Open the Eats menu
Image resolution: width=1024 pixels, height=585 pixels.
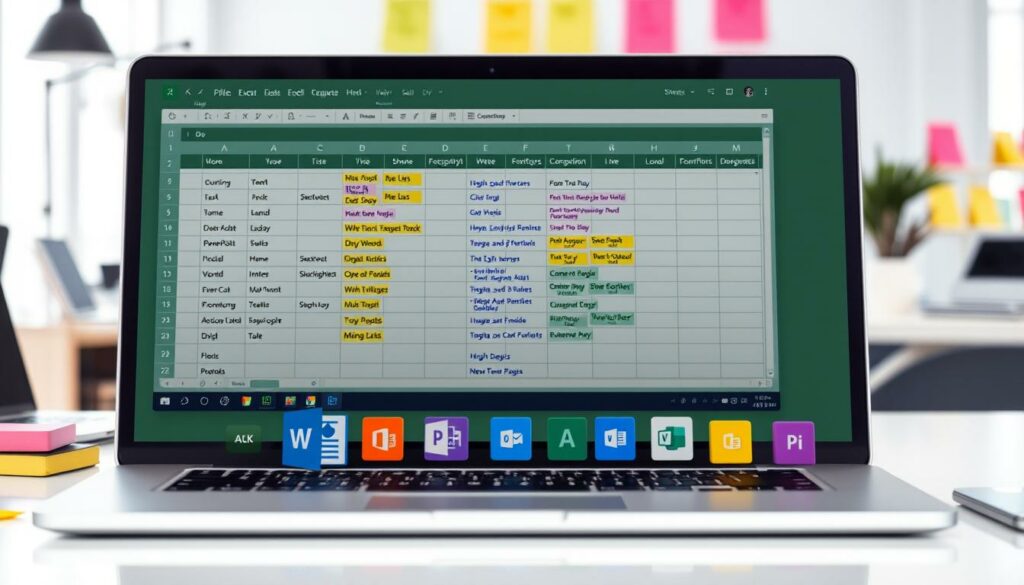tap(272, 93)
